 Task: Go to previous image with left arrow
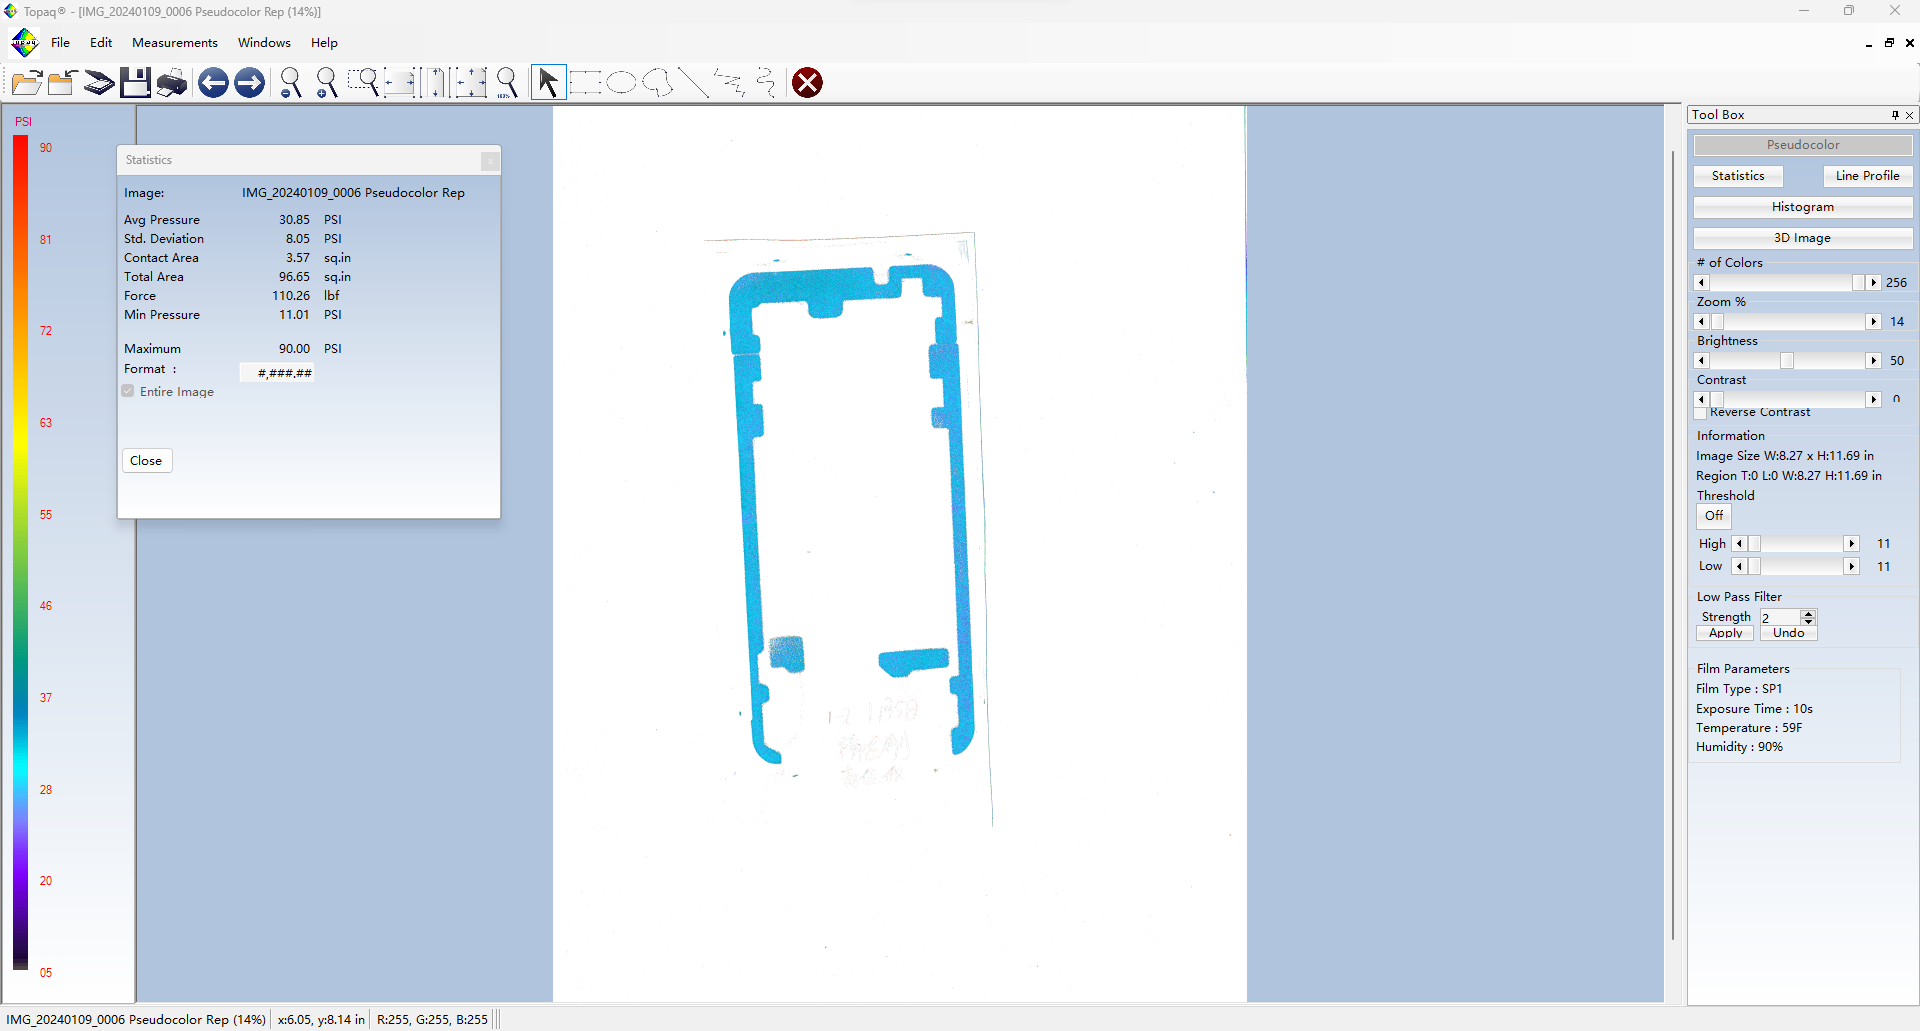(213, 83)
